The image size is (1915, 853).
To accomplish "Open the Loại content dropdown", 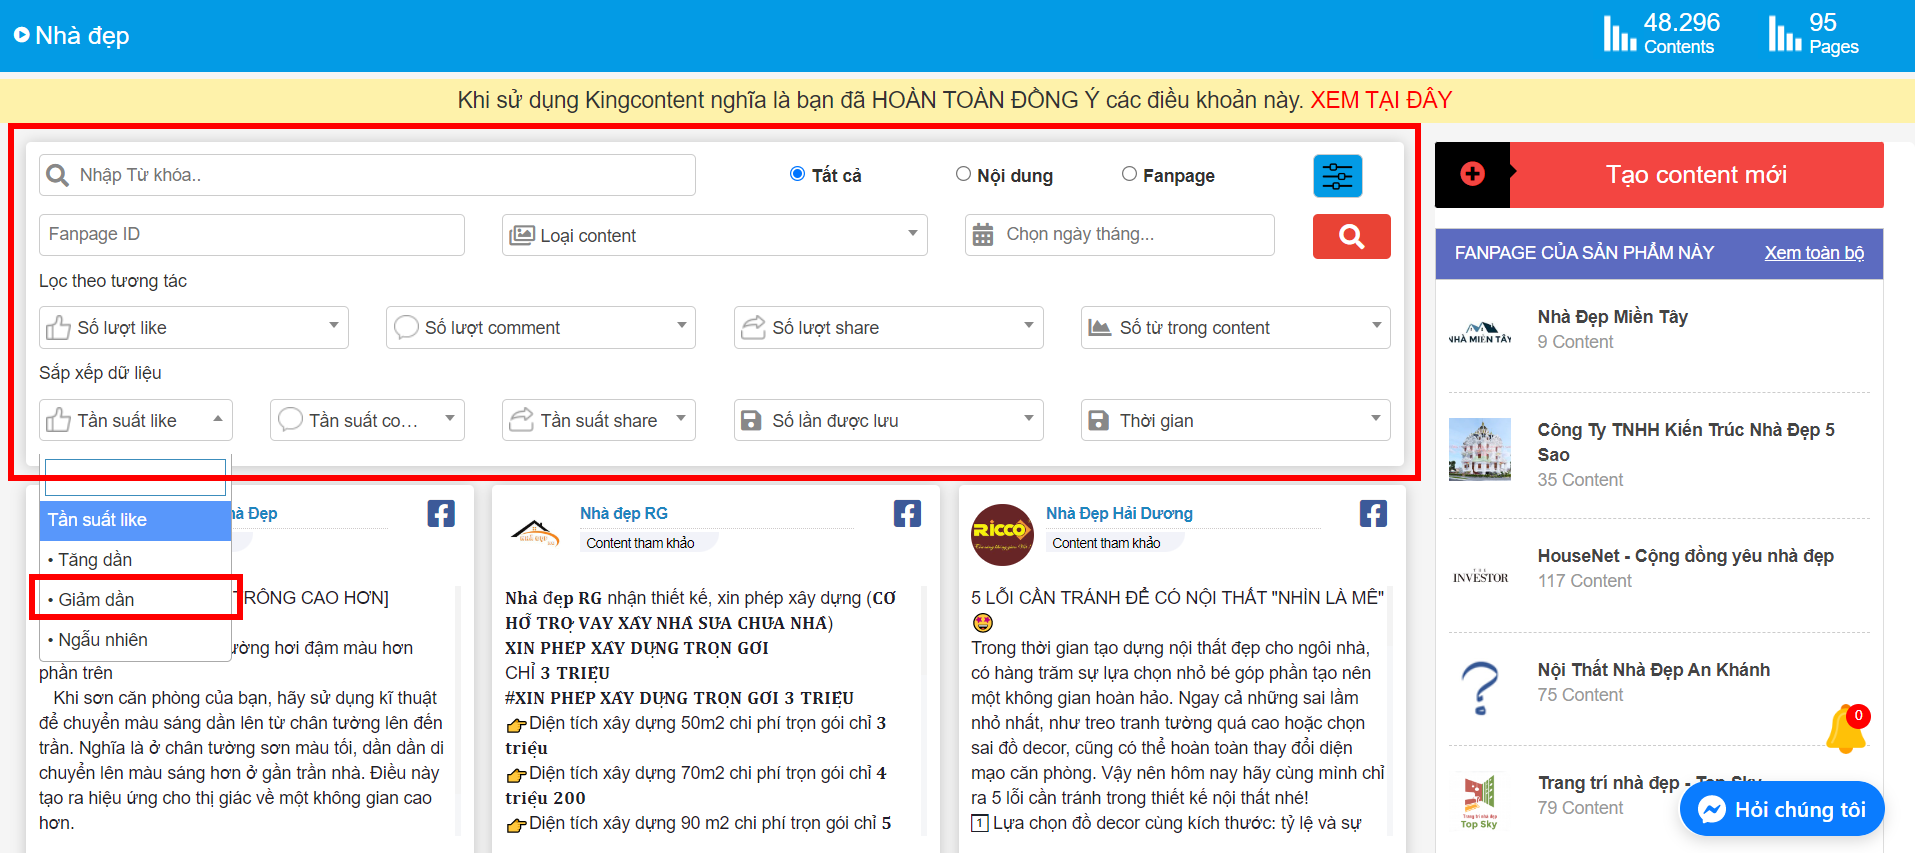I will click(x=714, y=235).
